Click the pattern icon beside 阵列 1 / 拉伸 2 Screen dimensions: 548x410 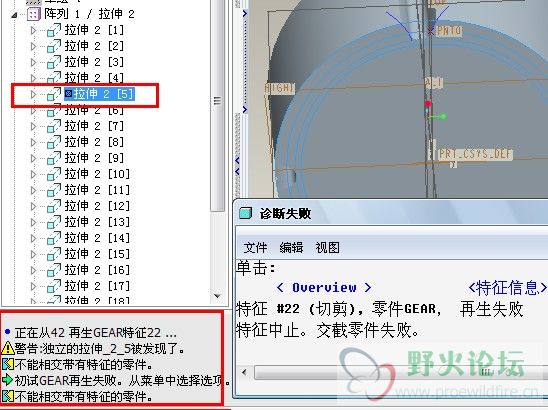[34, 14]
